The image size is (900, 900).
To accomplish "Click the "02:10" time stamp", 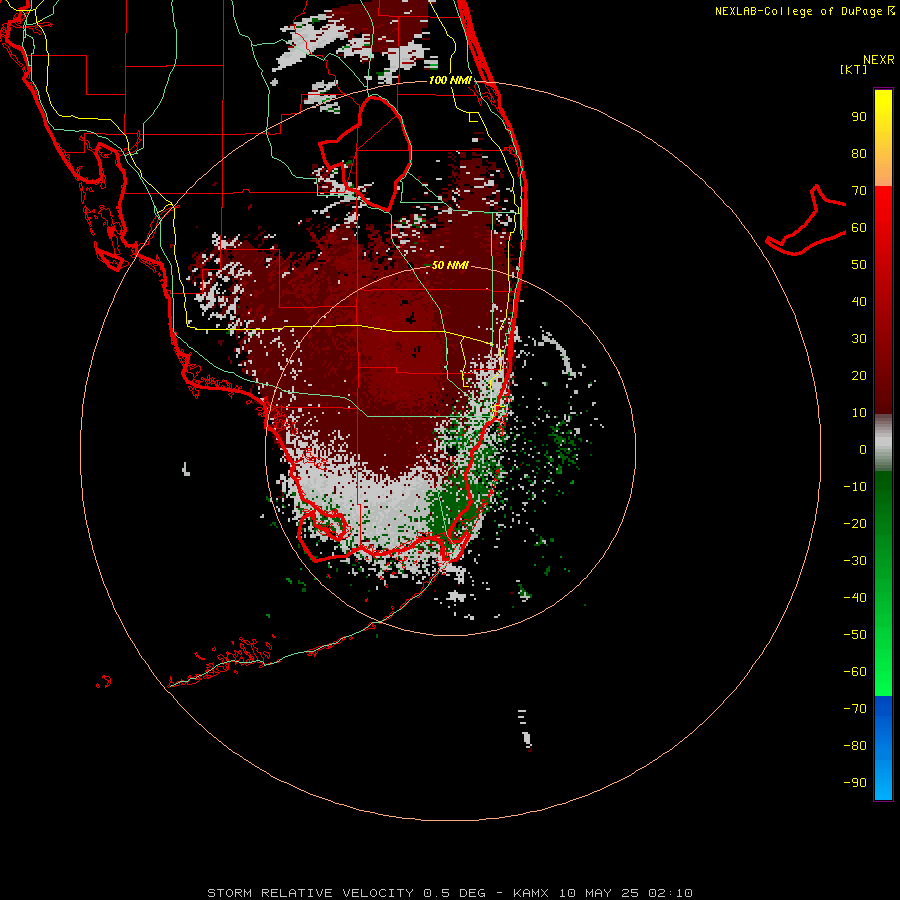I will click(x=670, y=893).
